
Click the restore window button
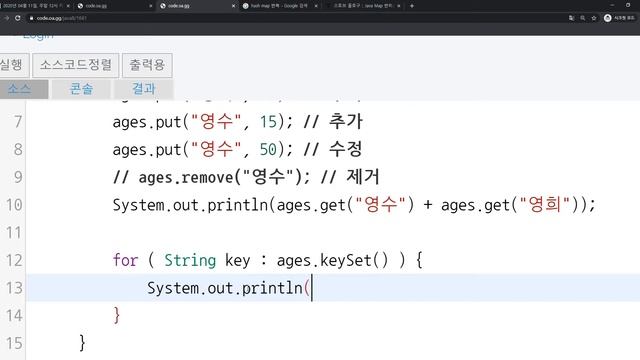pyautogui.click(x=628, y=5)
